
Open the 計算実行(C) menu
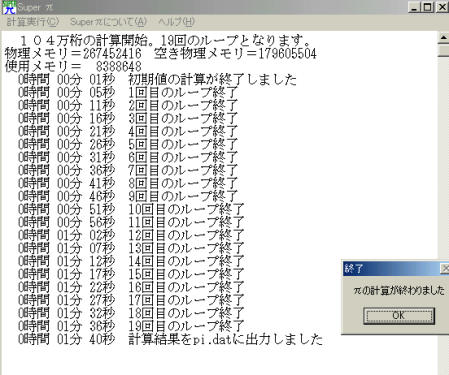[33, 22]
